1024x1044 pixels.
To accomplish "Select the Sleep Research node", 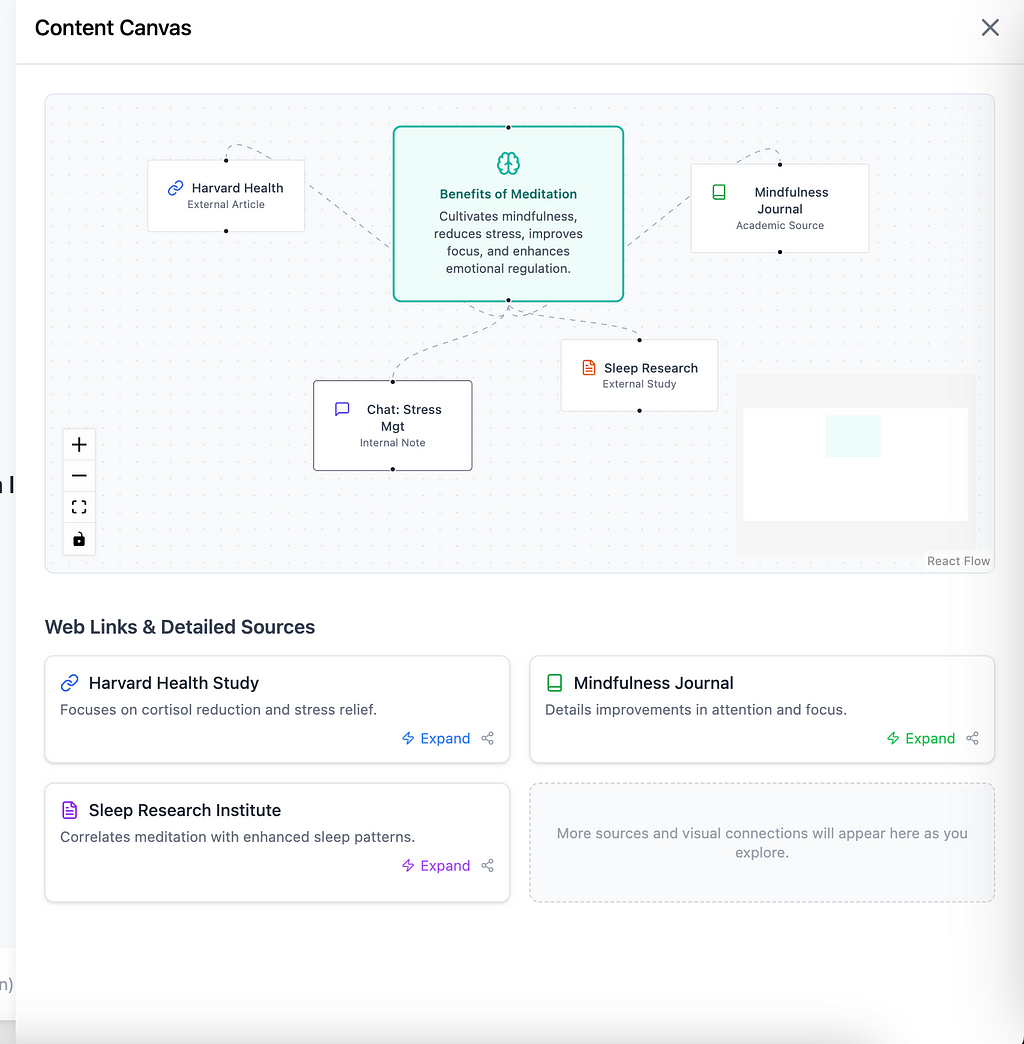I will 639,376.
